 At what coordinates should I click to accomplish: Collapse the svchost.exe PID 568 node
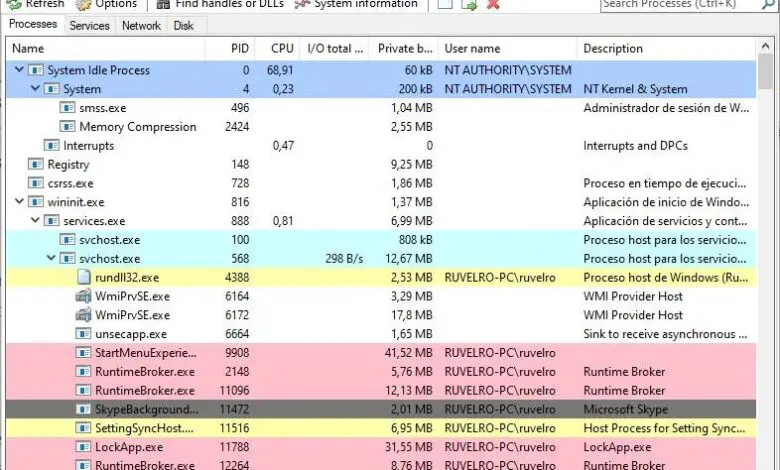coord(51,258)
